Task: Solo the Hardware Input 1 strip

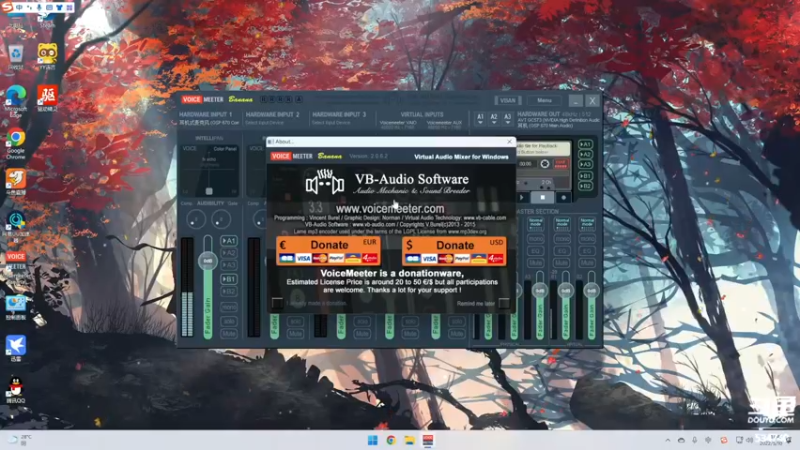Action: click(x=229, y=321)
